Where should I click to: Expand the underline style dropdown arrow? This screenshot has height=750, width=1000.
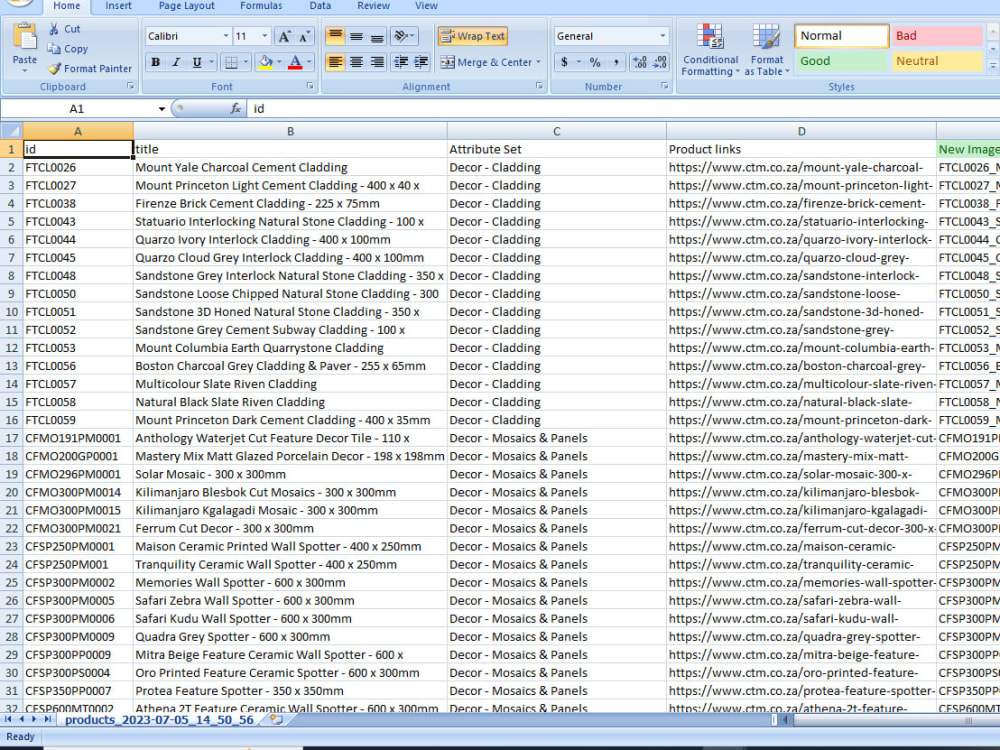(x=211, y=62)
